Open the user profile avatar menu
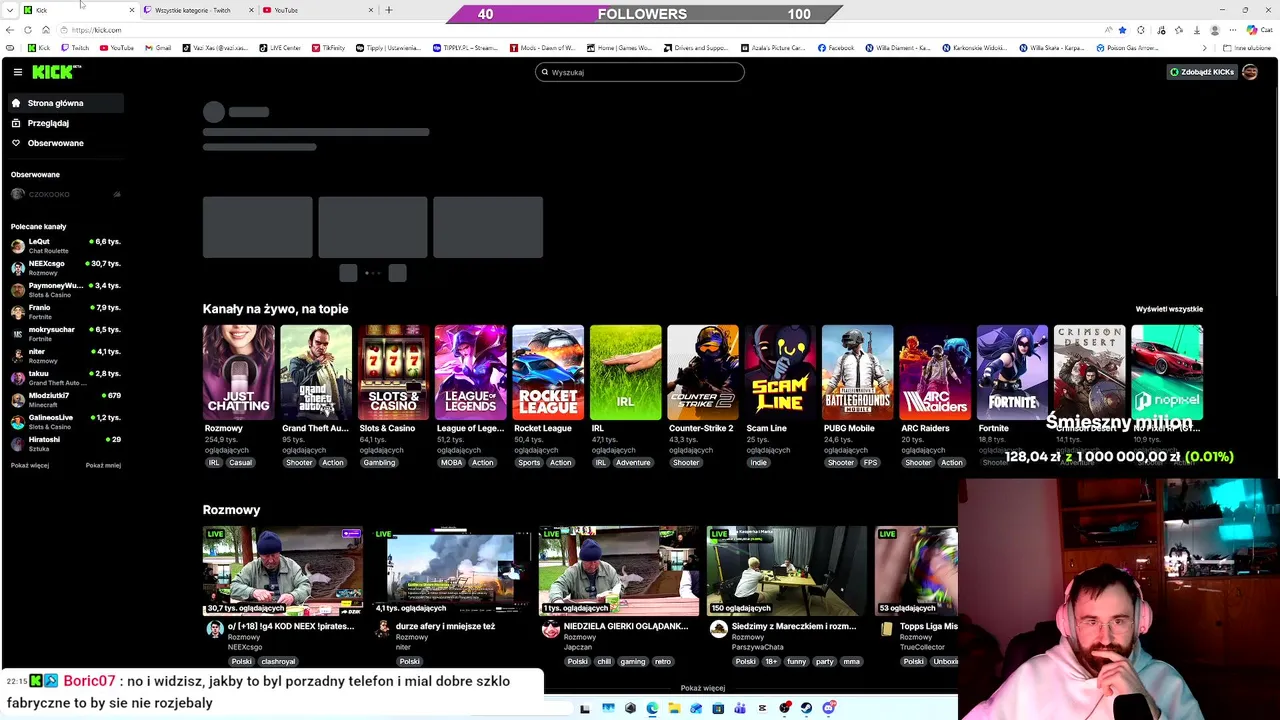This screenshot has height=720, width=1280. point(1250,72)
